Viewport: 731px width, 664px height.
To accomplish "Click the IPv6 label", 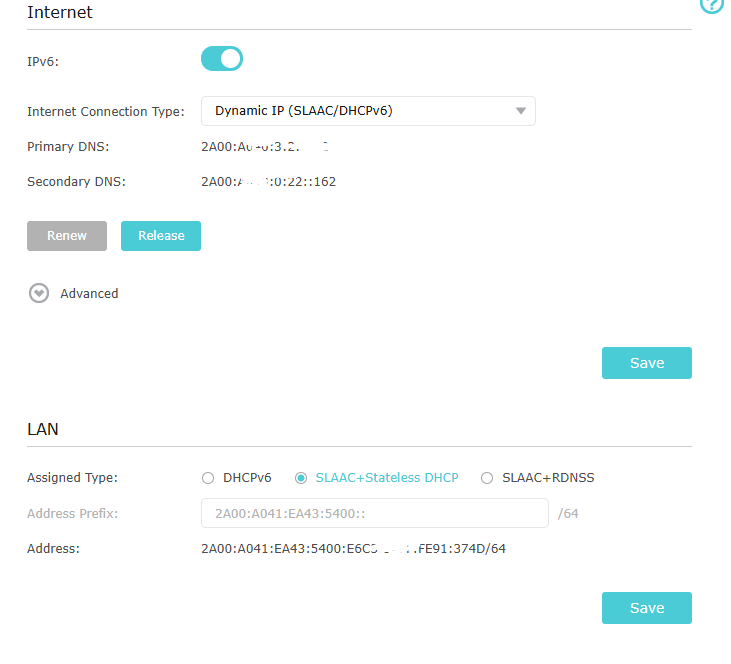I will click(43, 62).
